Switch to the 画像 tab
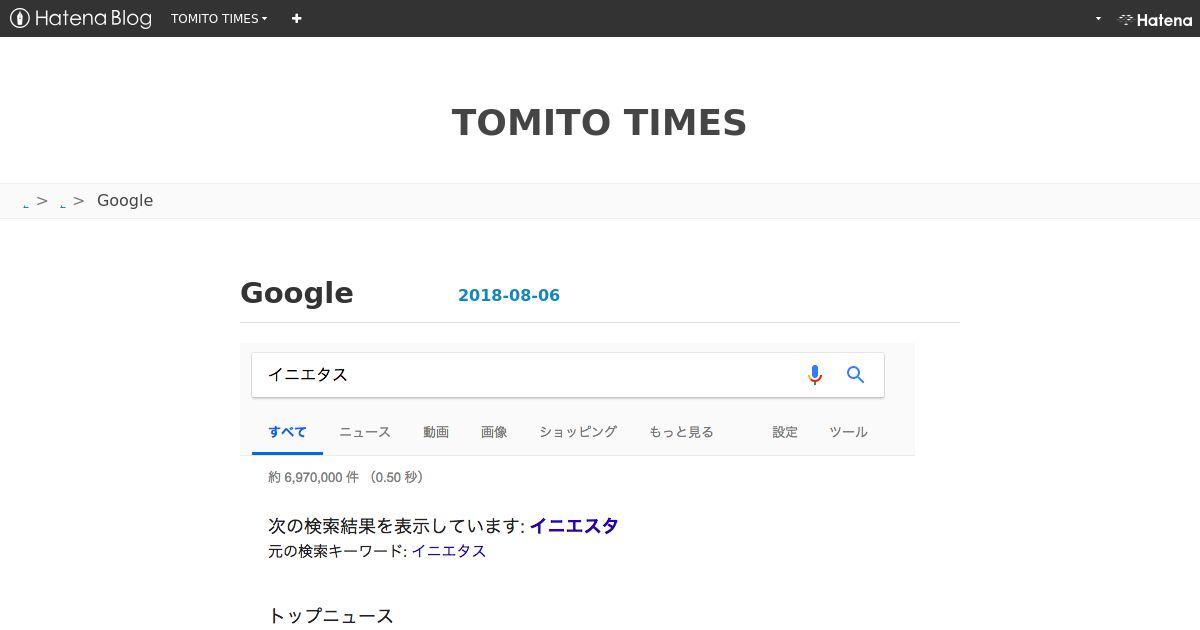This screenshot has width=1200, height=630. 494,432
